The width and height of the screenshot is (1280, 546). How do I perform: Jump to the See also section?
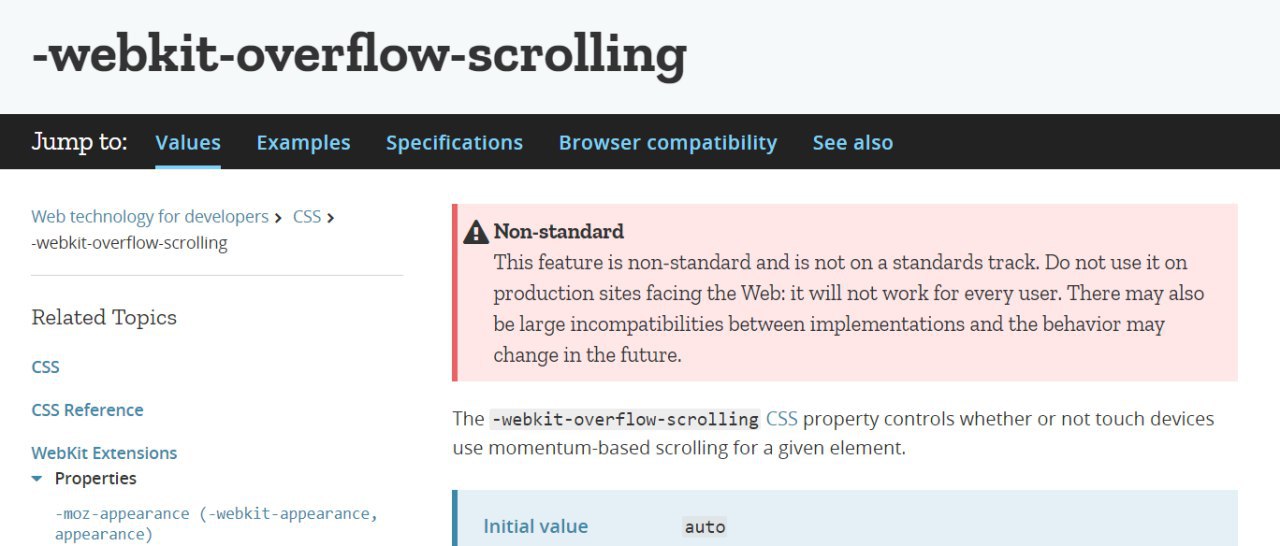pos(852,143)
